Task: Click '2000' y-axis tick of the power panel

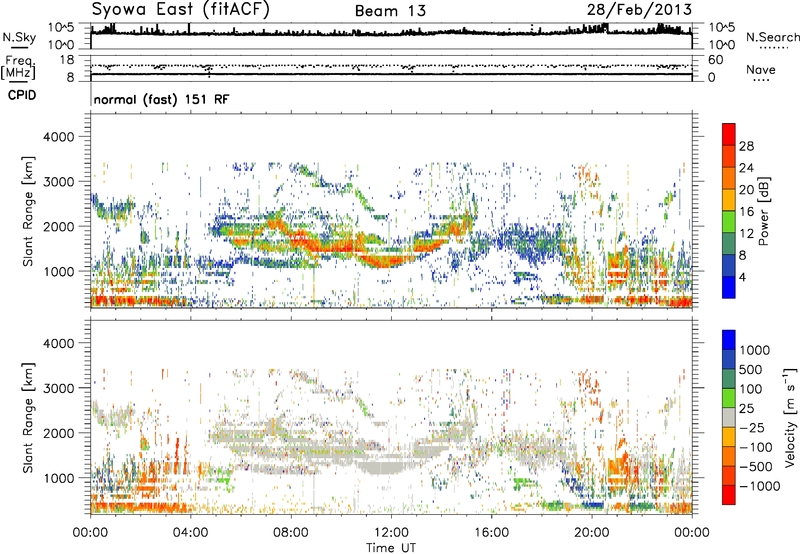Action: click(x=58, y=227)
